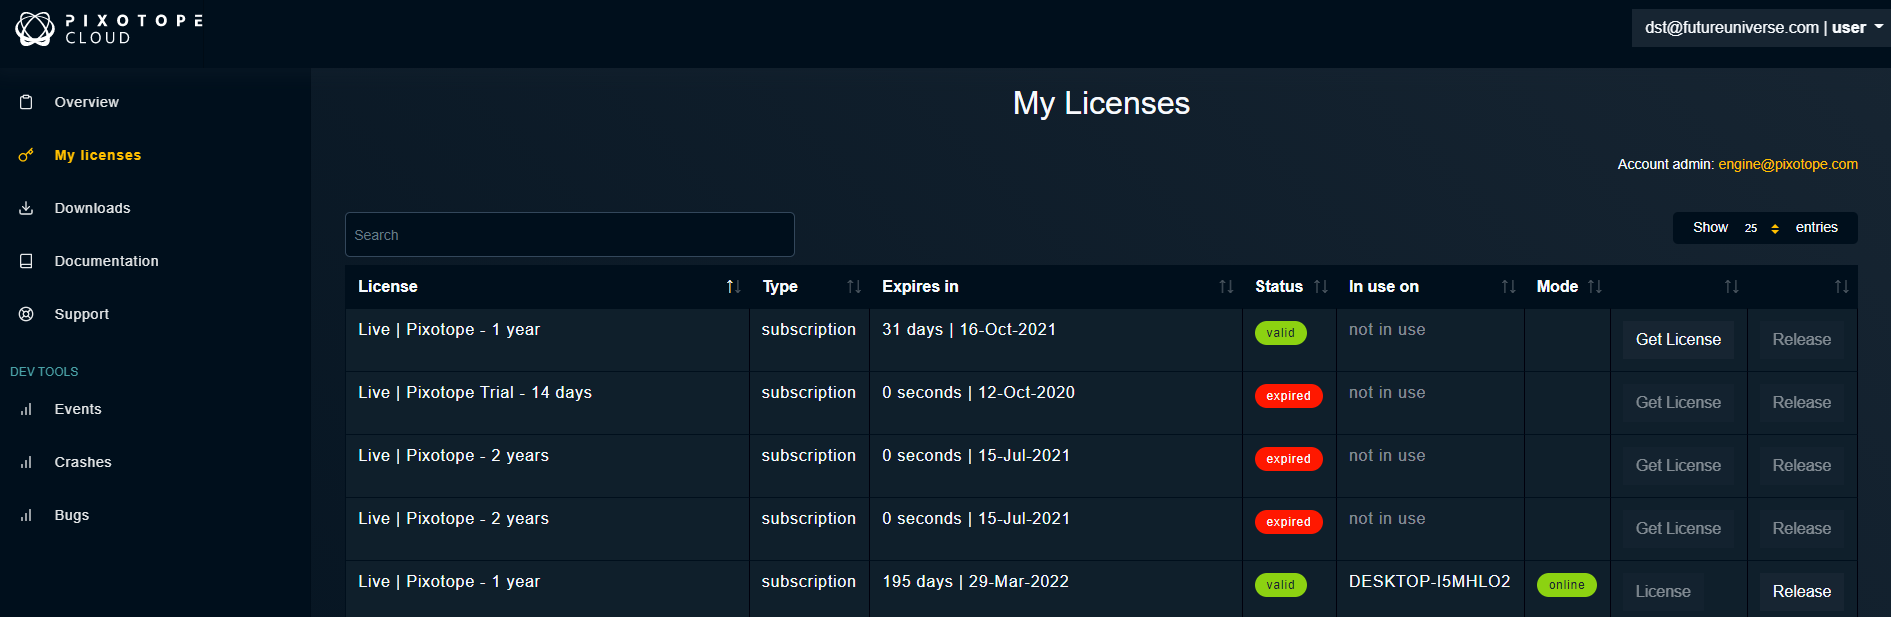Sort table by Mode column arrows

click(1595, 287)
